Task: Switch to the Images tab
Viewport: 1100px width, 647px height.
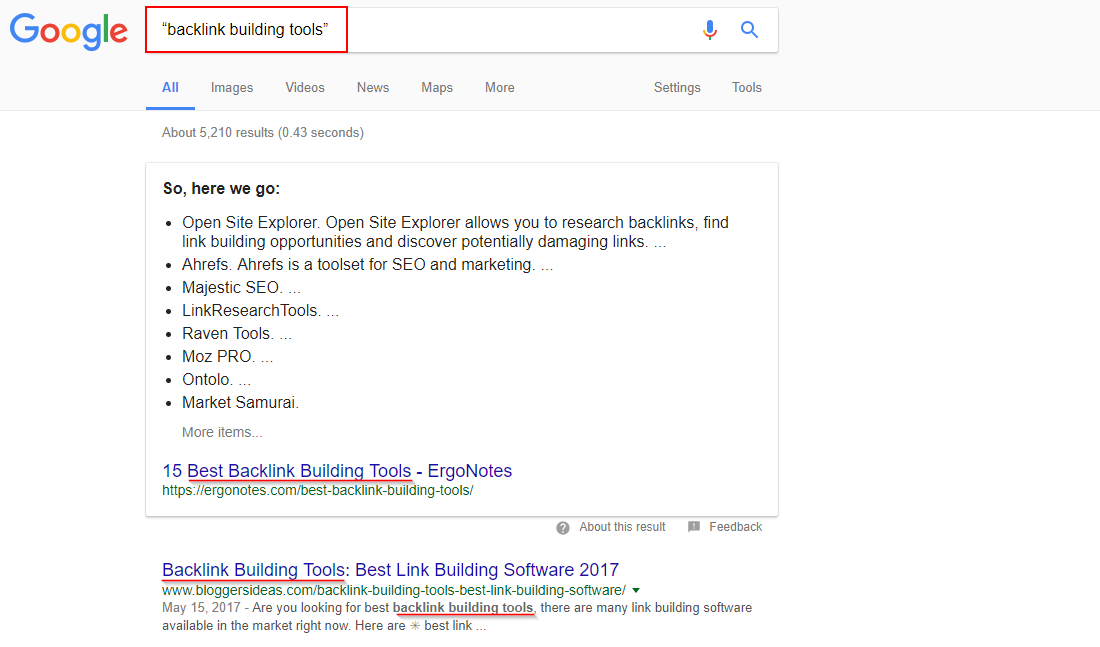Action: pos(232,88)
